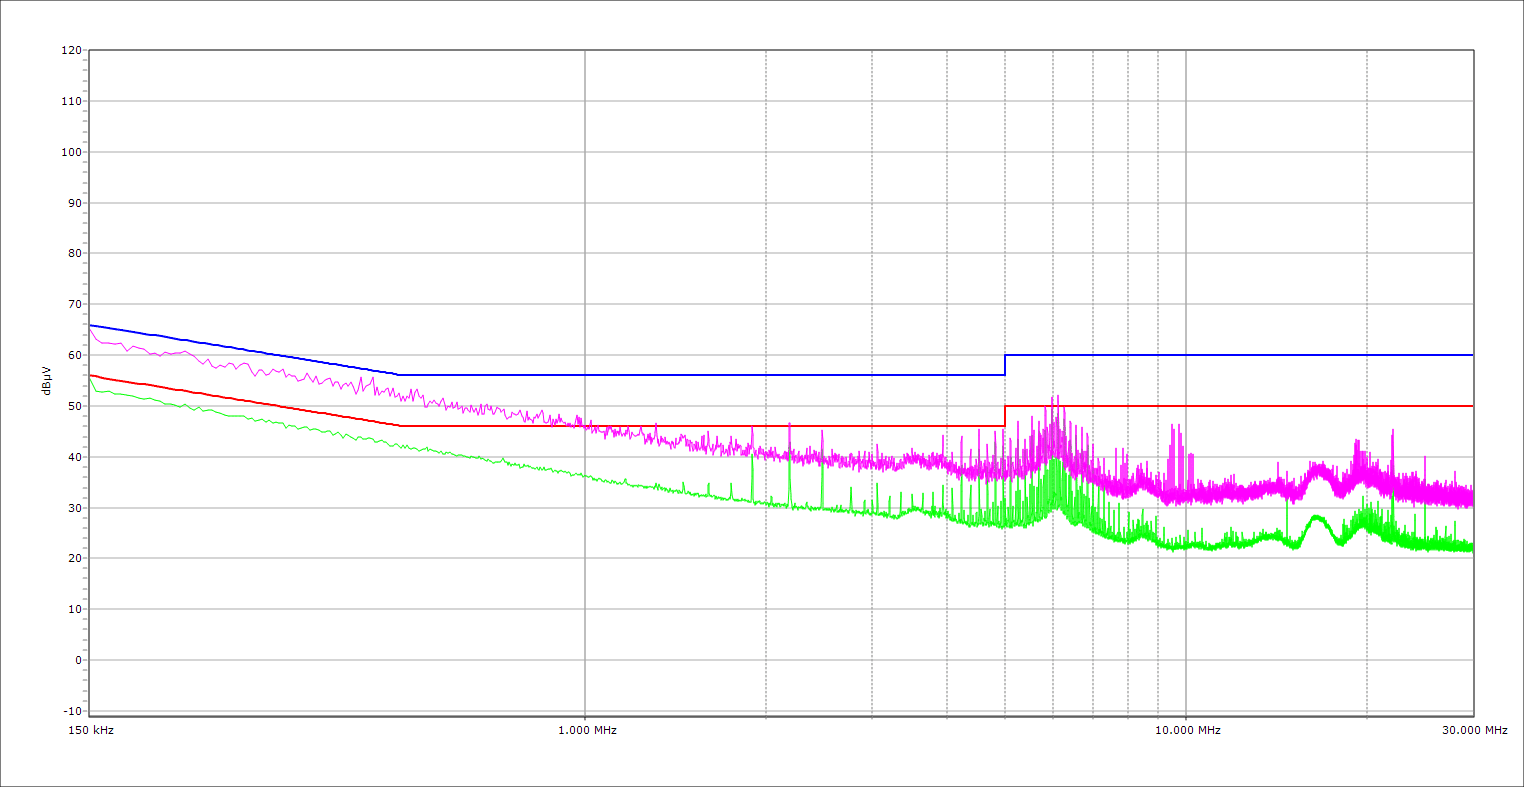Select the 60 tick label on y-axis
The image size is (1524, 787).
coord(74,355)
